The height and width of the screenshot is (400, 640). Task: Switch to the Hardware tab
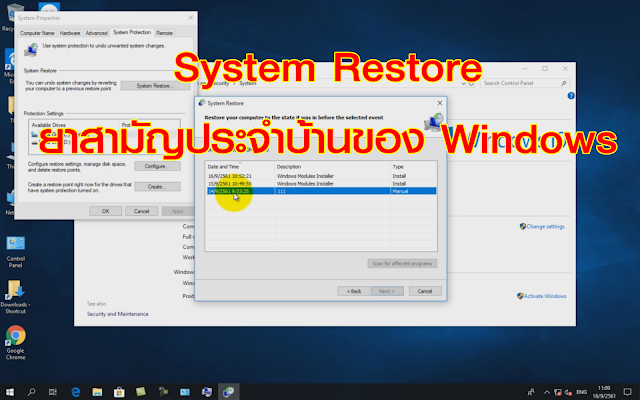(x=70, y=33)
